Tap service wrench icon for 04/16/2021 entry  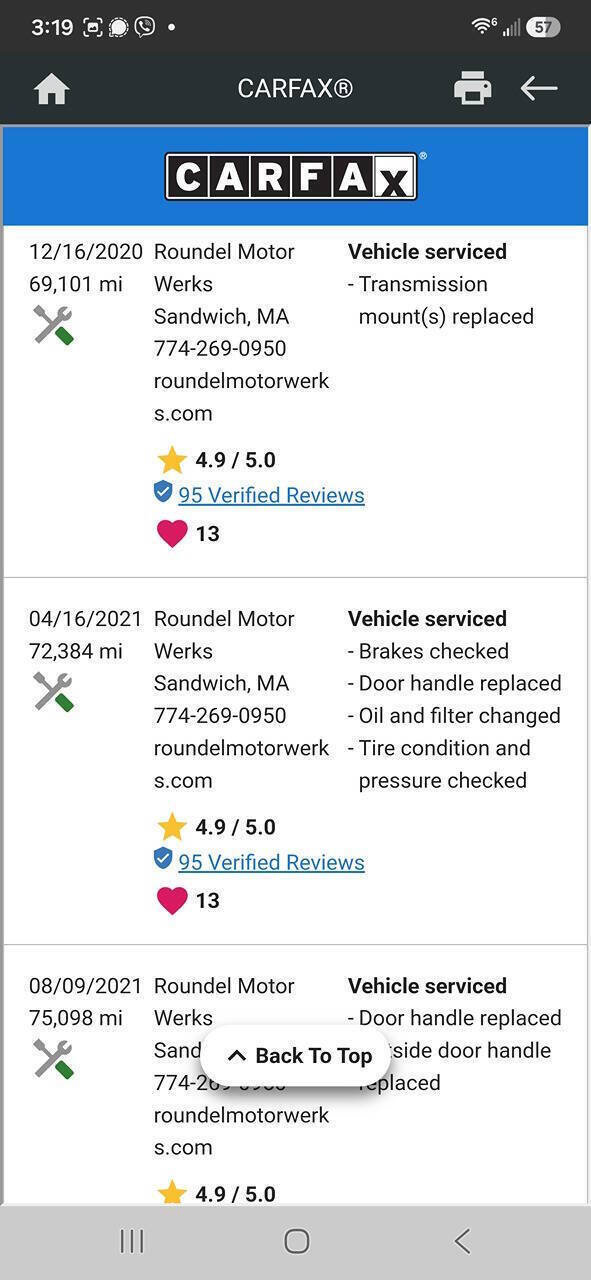[x=54, y=692]
